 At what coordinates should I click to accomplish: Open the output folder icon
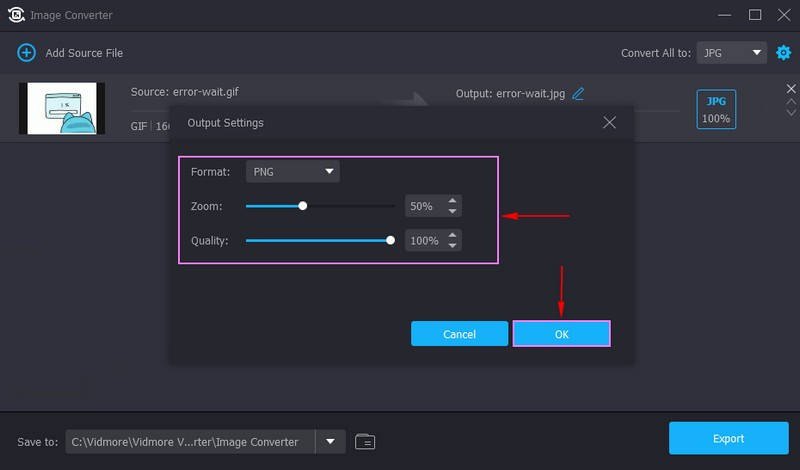pyautogui.click(x=365, y=441)
